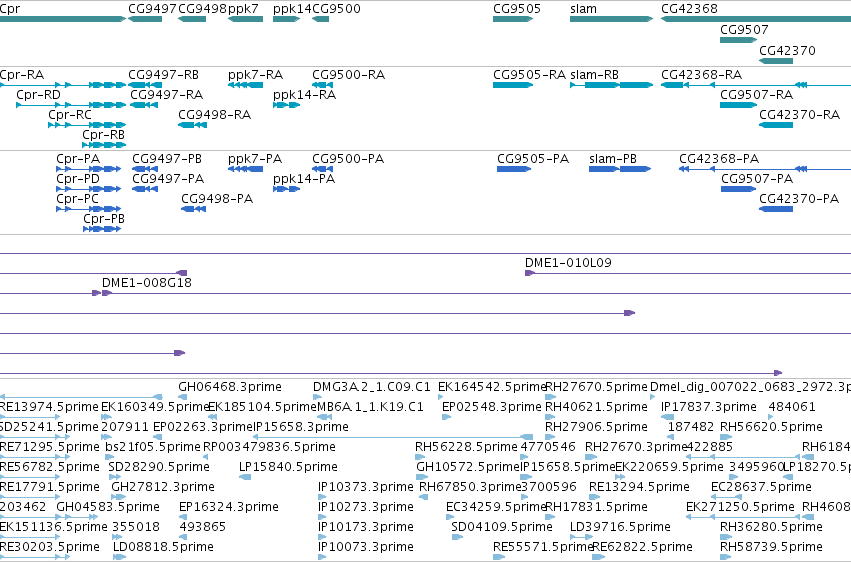Image resolution: width=851 pixels, height=562 pixels.
Task: Select the RH67850.3prime EST label
Action: point(470,487)
